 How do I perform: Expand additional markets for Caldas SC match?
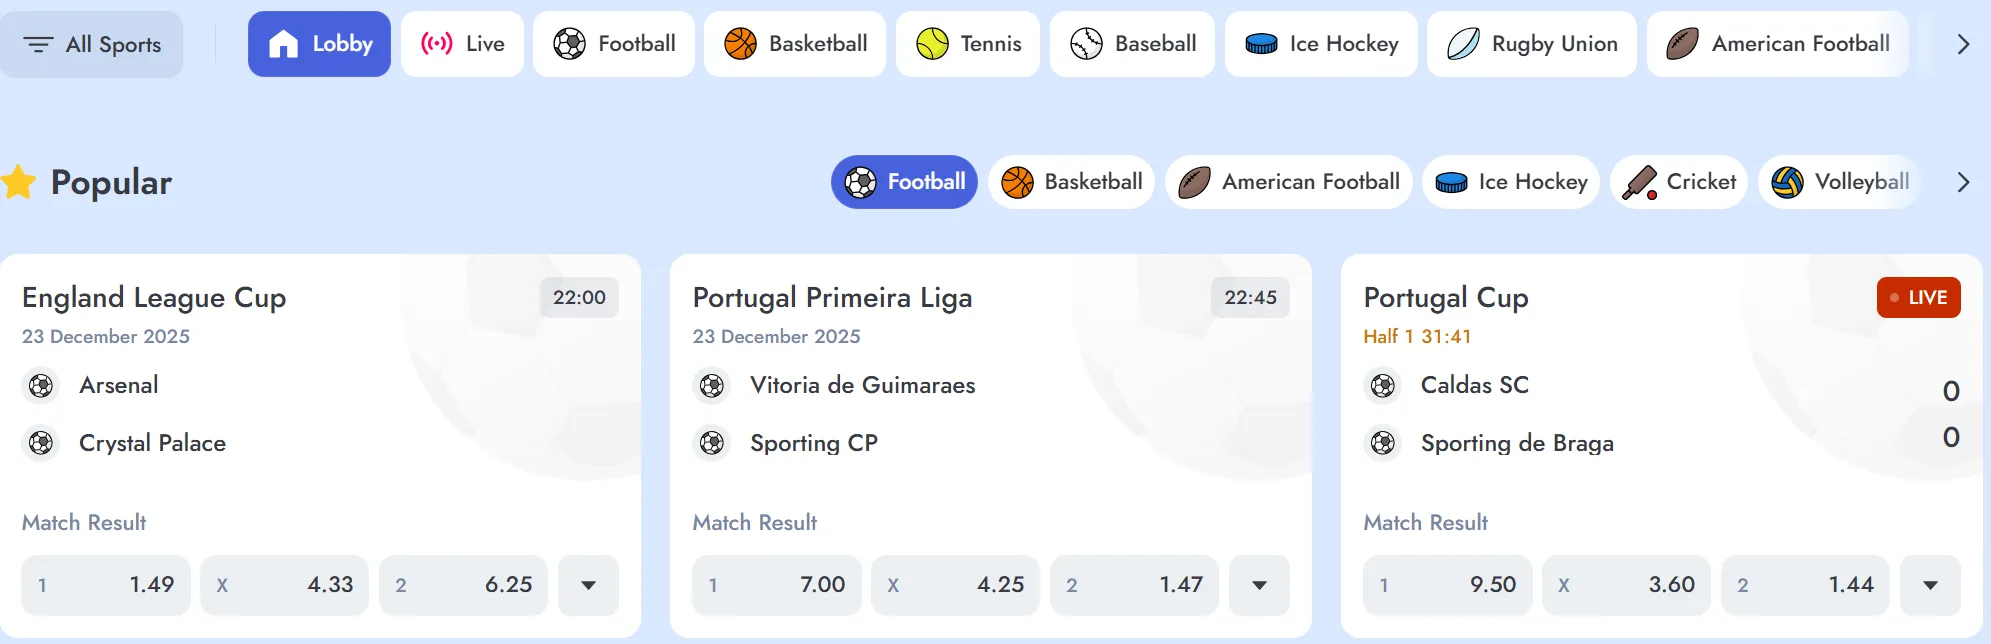(x=1930, y=585)
